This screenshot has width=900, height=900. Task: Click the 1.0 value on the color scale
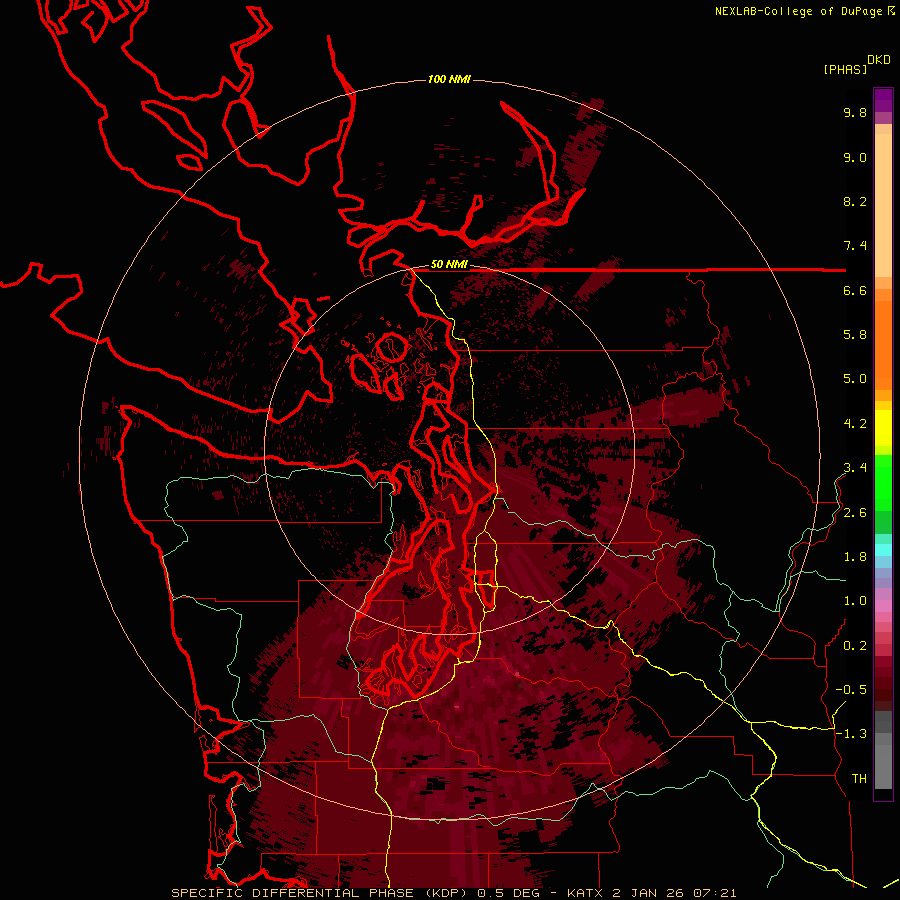point(855,601)
